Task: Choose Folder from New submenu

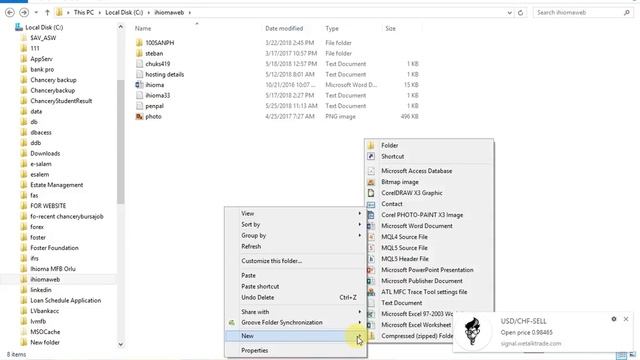Action: (x=429, y=145)
